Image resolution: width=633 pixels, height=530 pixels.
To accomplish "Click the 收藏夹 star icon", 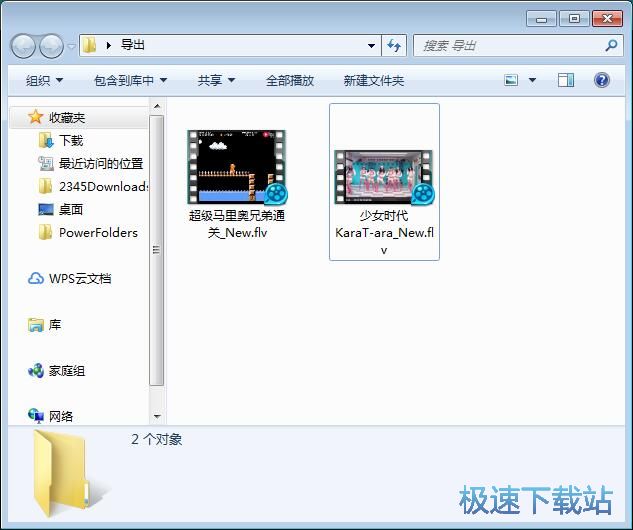I will pos(36,117).
